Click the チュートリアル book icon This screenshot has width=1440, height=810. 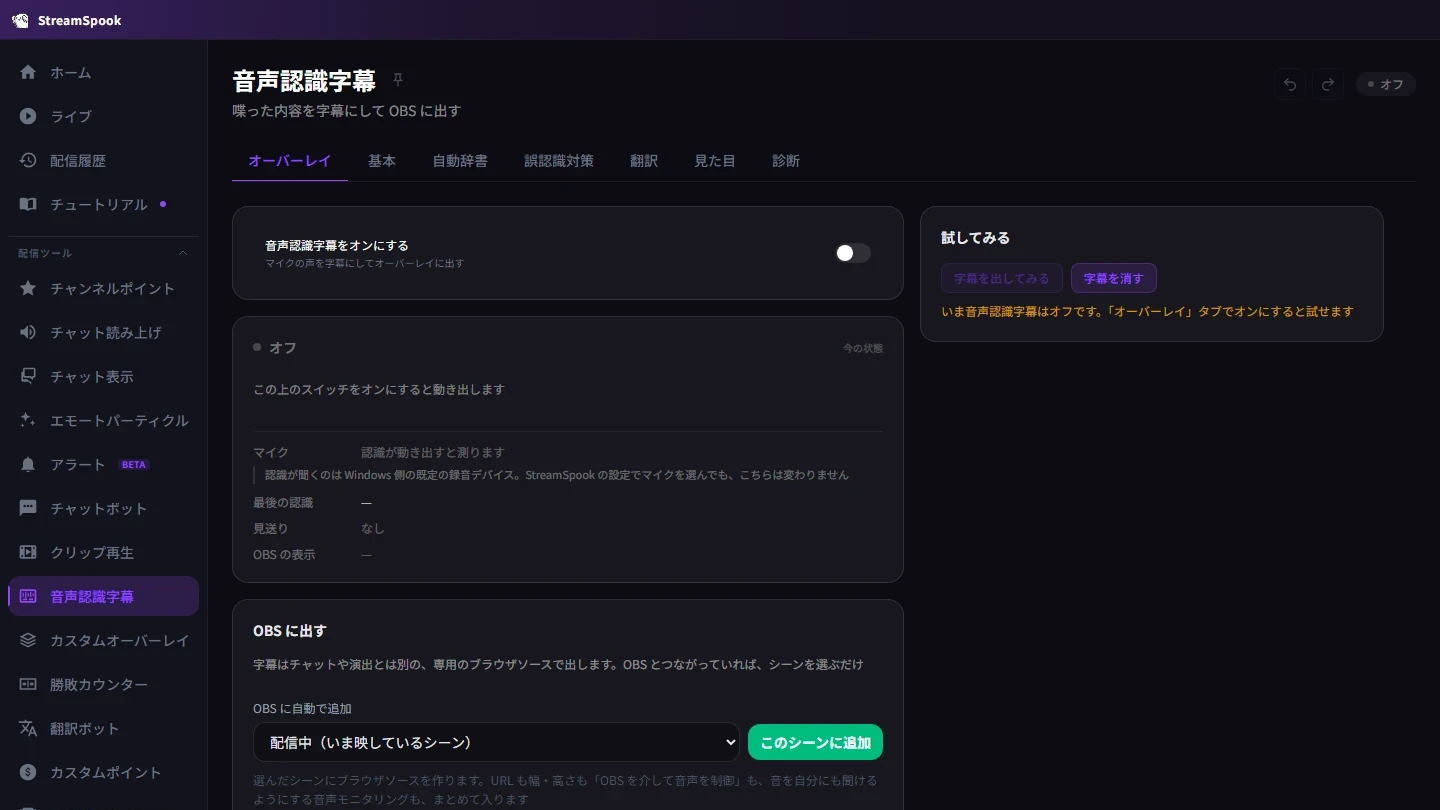tap(28, 204)
